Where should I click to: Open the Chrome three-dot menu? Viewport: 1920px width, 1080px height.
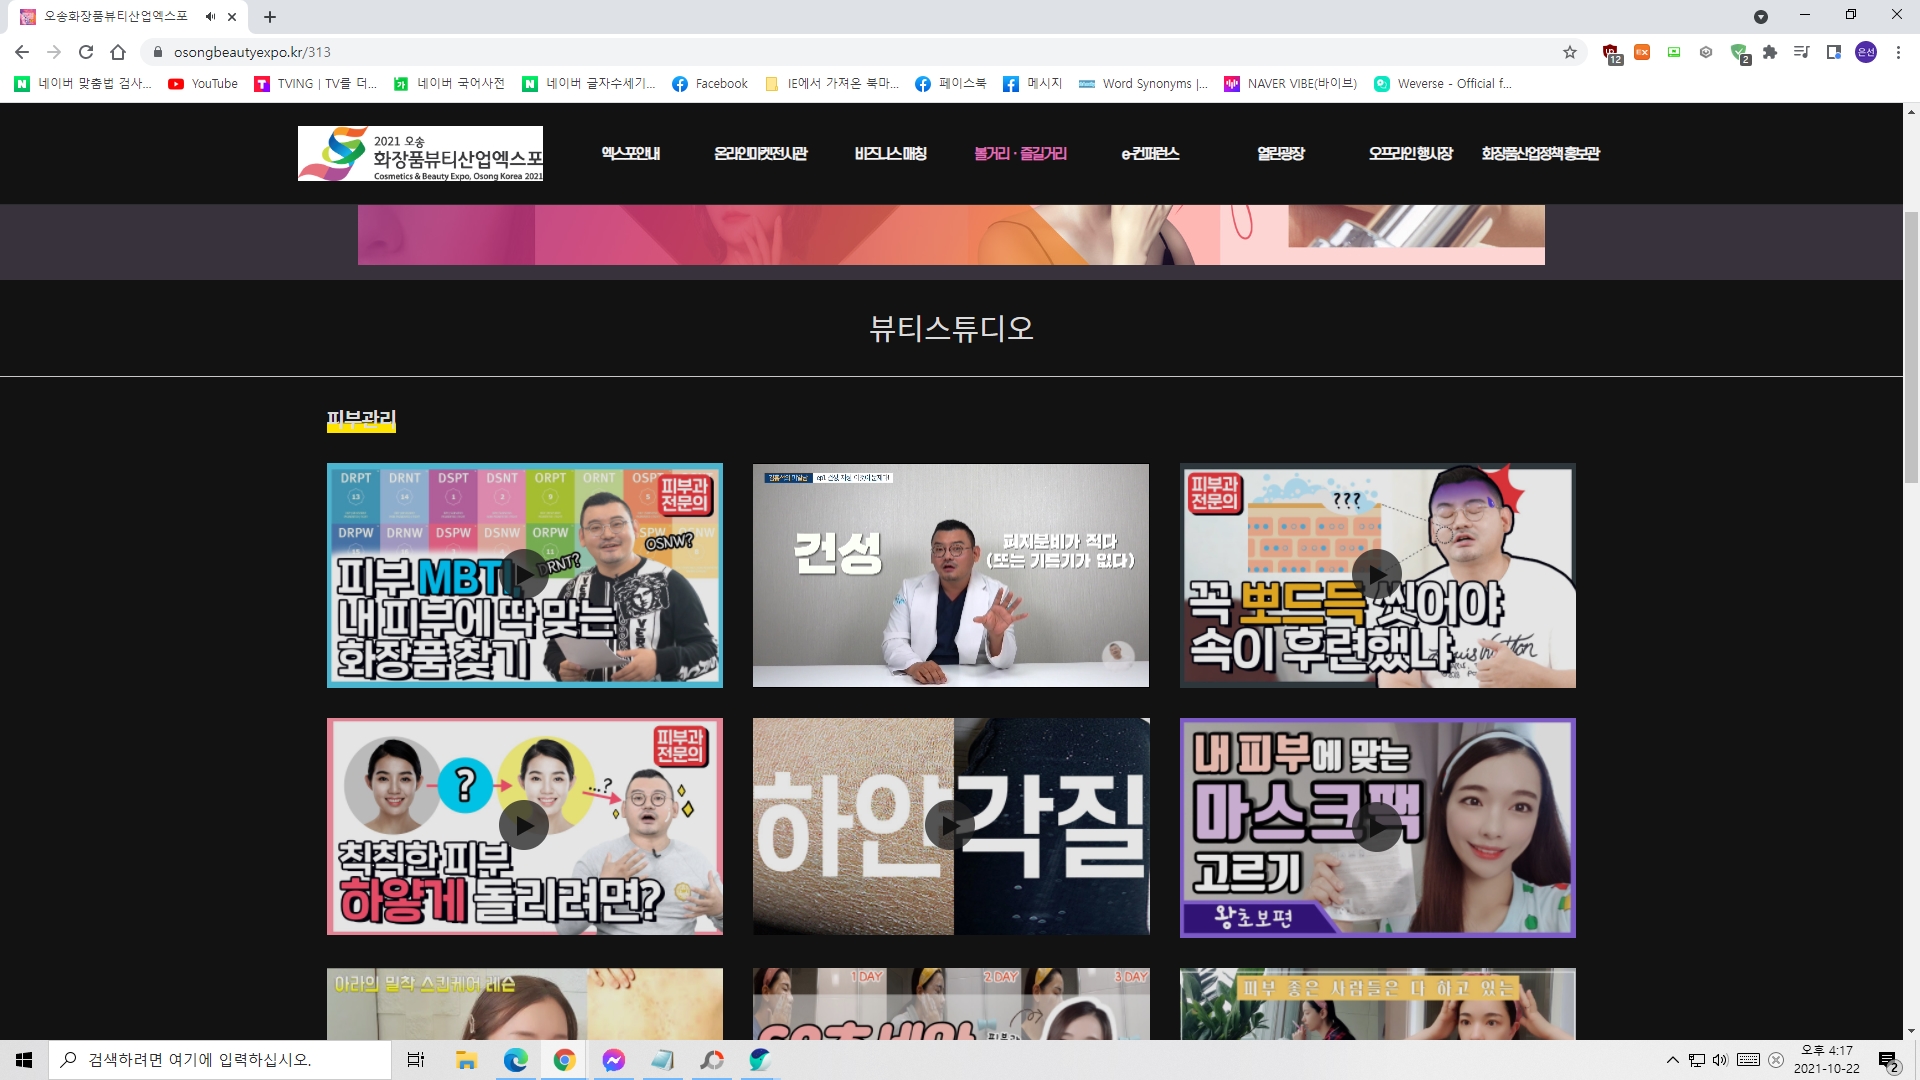coord(1898,52)
